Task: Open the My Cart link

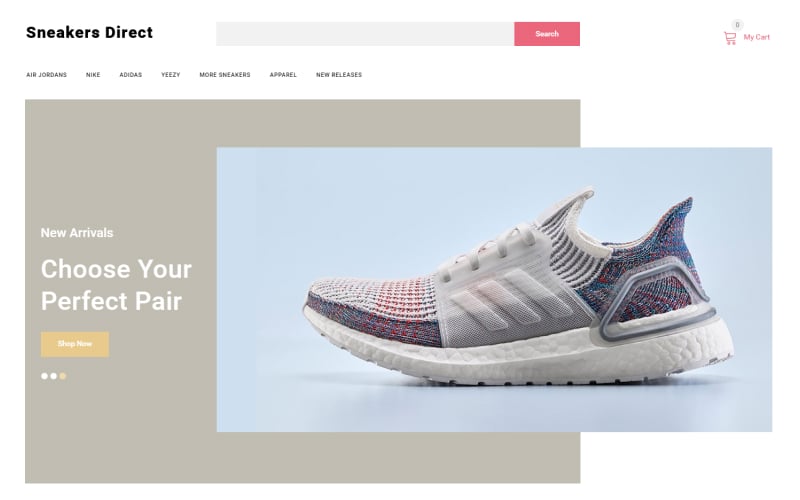Action: (x=756, y=37)
